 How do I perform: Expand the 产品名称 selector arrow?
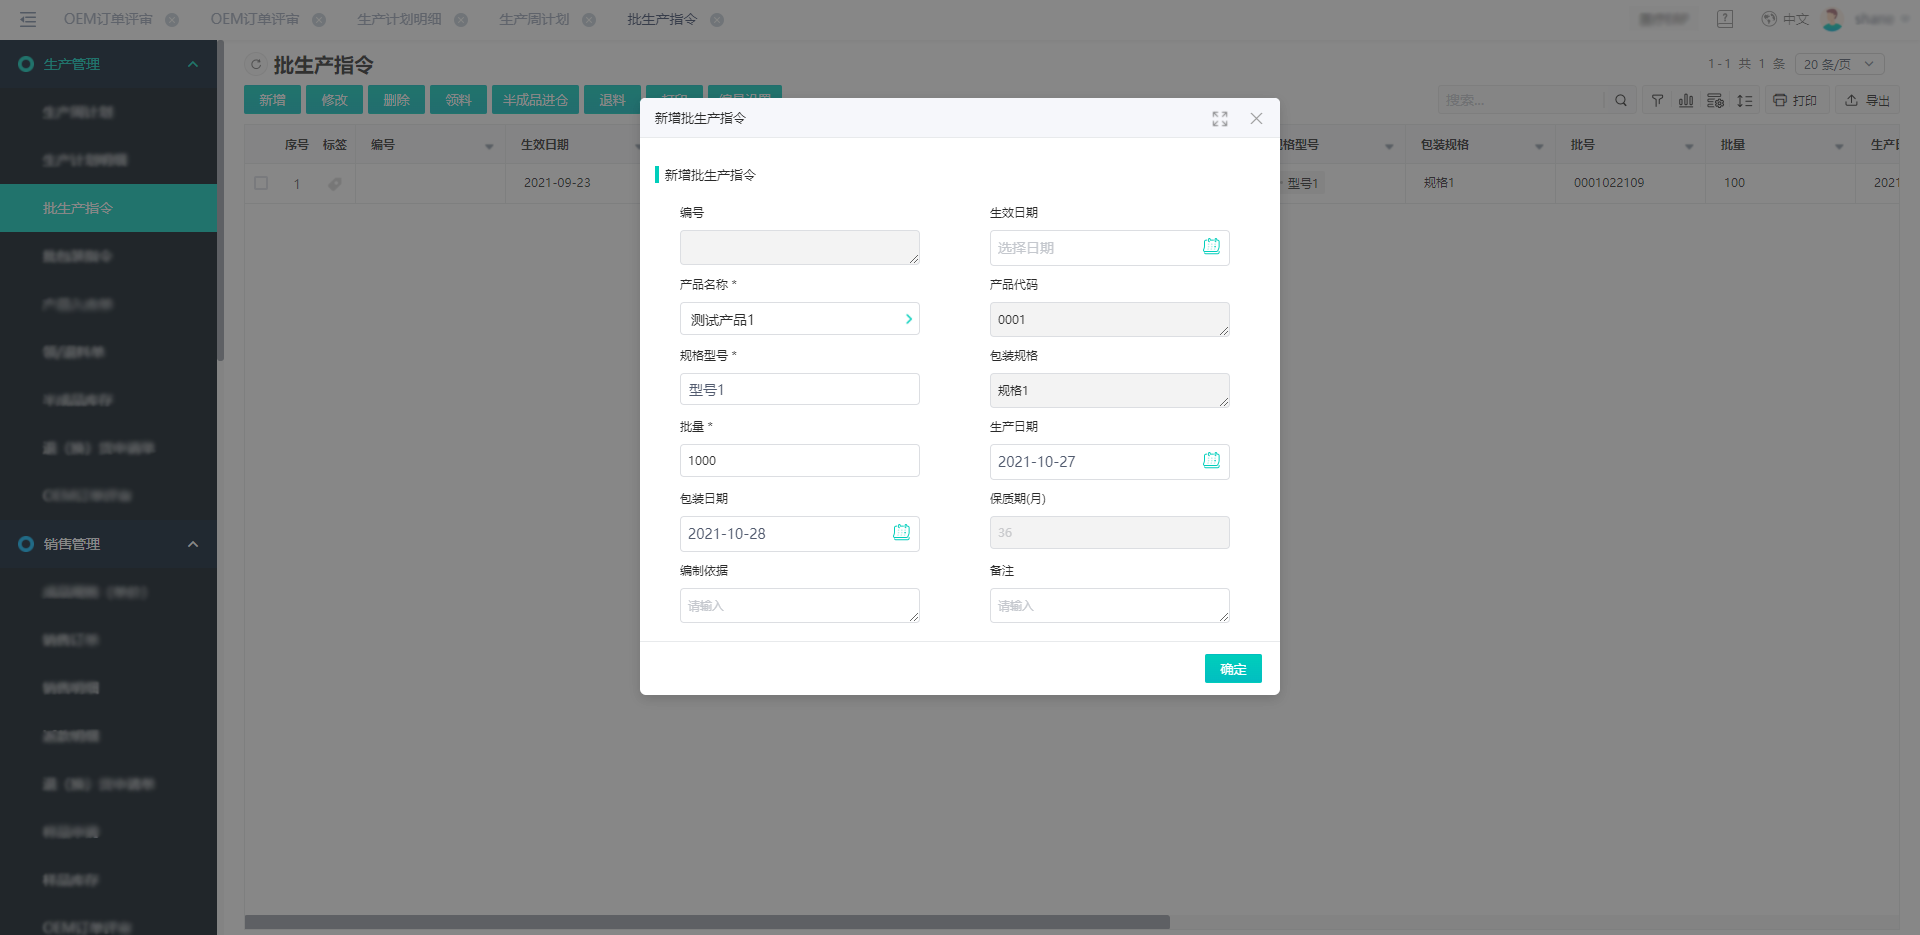(908, 319)
